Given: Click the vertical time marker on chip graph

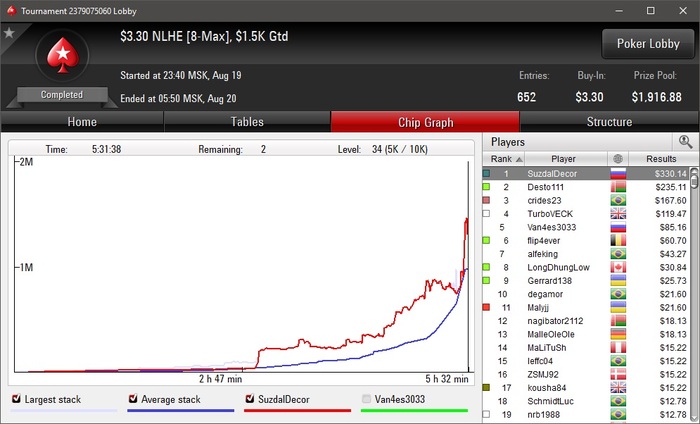Looking at the screenshot, I should tap(468, 266).
